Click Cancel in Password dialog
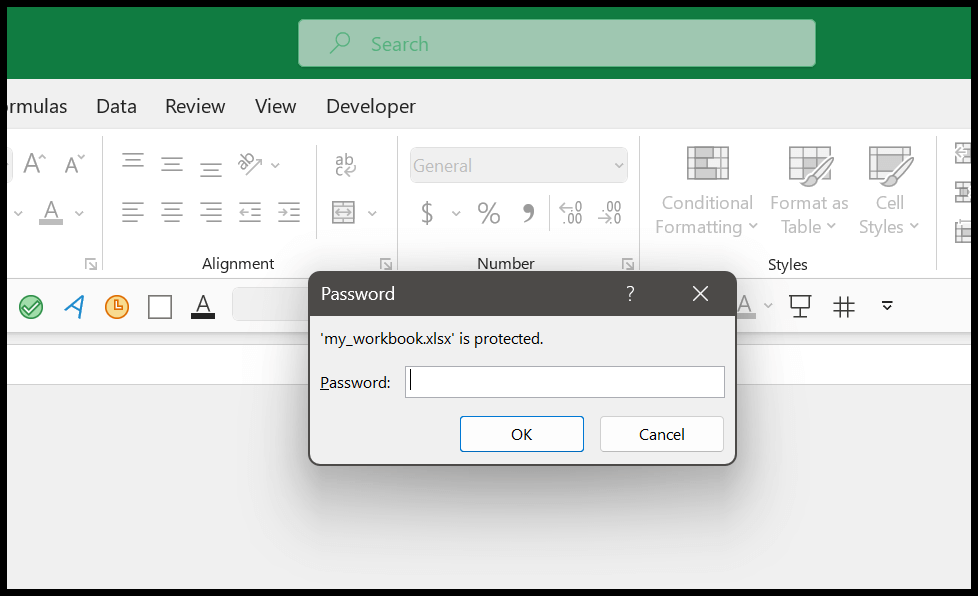This screenshot has height=596, width=978. pyautogui.click(x=662, y=434)
